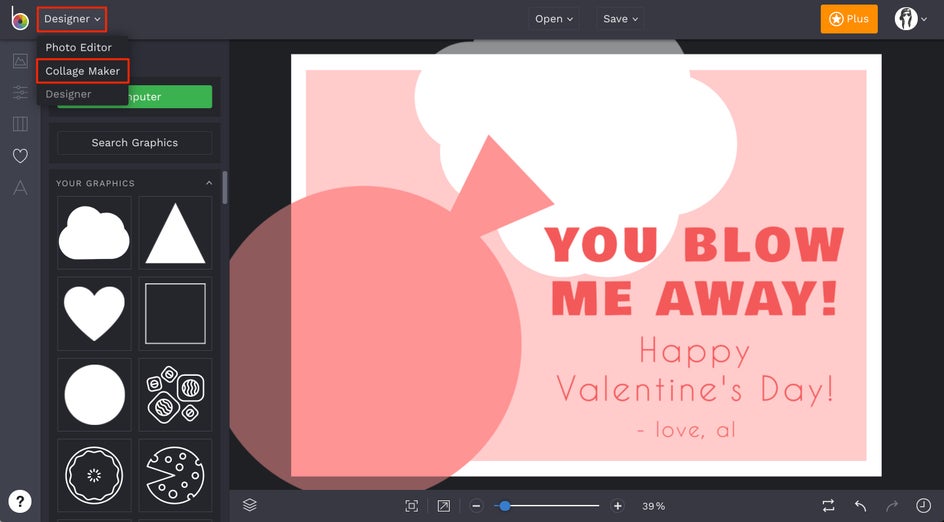Click the 39% zoom level value

pos(653,506)
